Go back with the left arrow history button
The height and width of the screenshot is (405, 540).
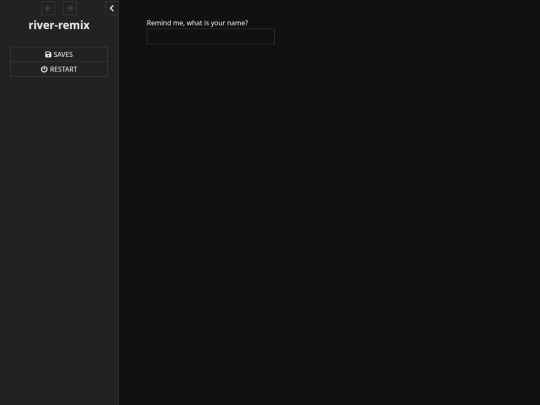pos(48,8)
